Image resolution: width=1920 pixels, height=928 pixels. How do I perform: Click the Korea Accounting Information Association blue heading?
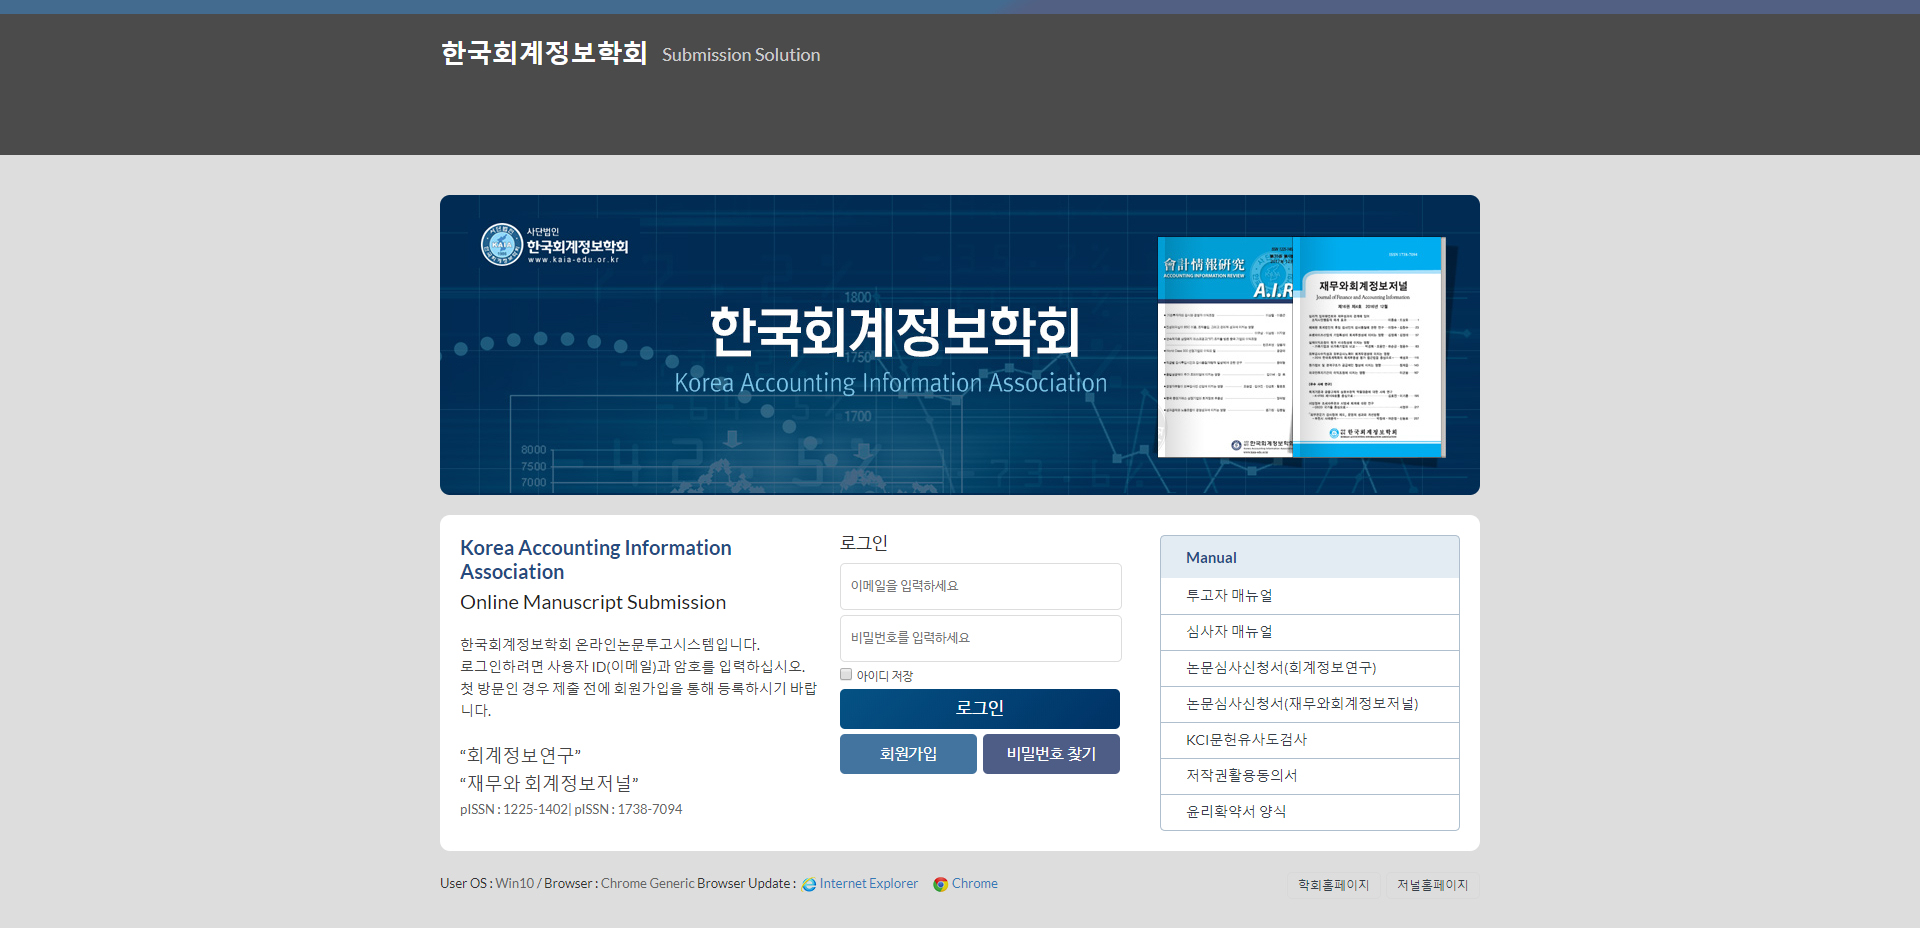(x=596, y=560)
